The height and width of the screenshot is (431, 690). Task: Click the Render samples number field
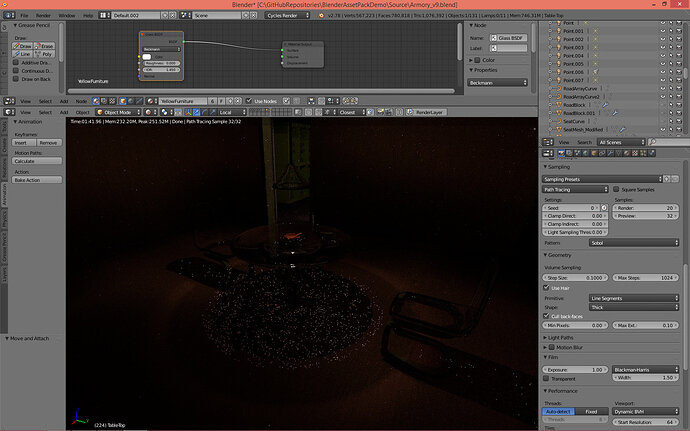coord(646,208)
